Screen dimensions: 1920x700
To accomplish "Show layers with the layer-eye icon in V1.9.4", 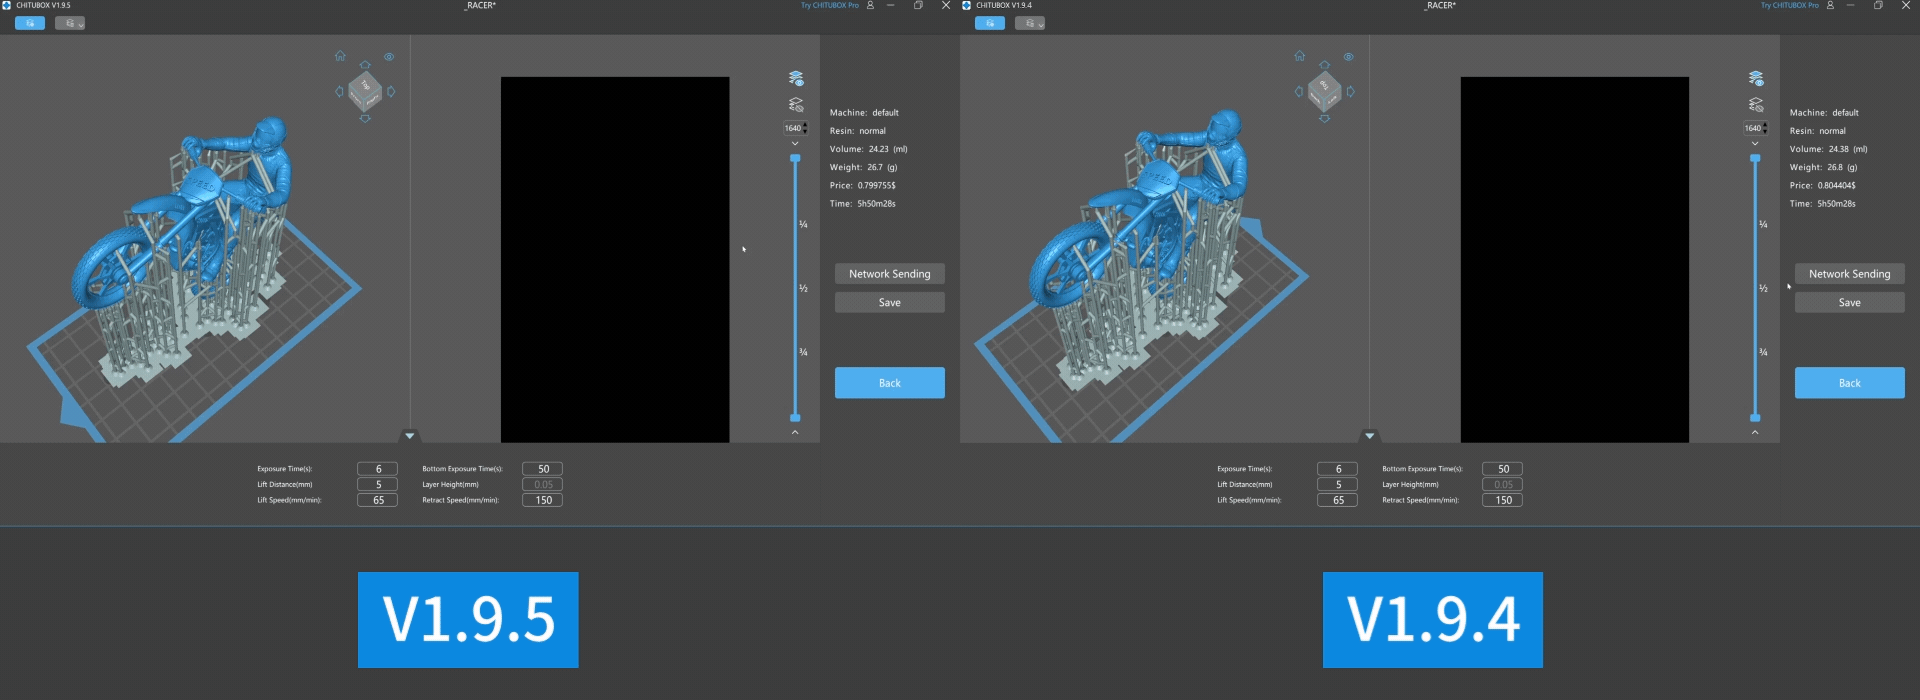I will pyautogui.click(x=1756, y=78).
